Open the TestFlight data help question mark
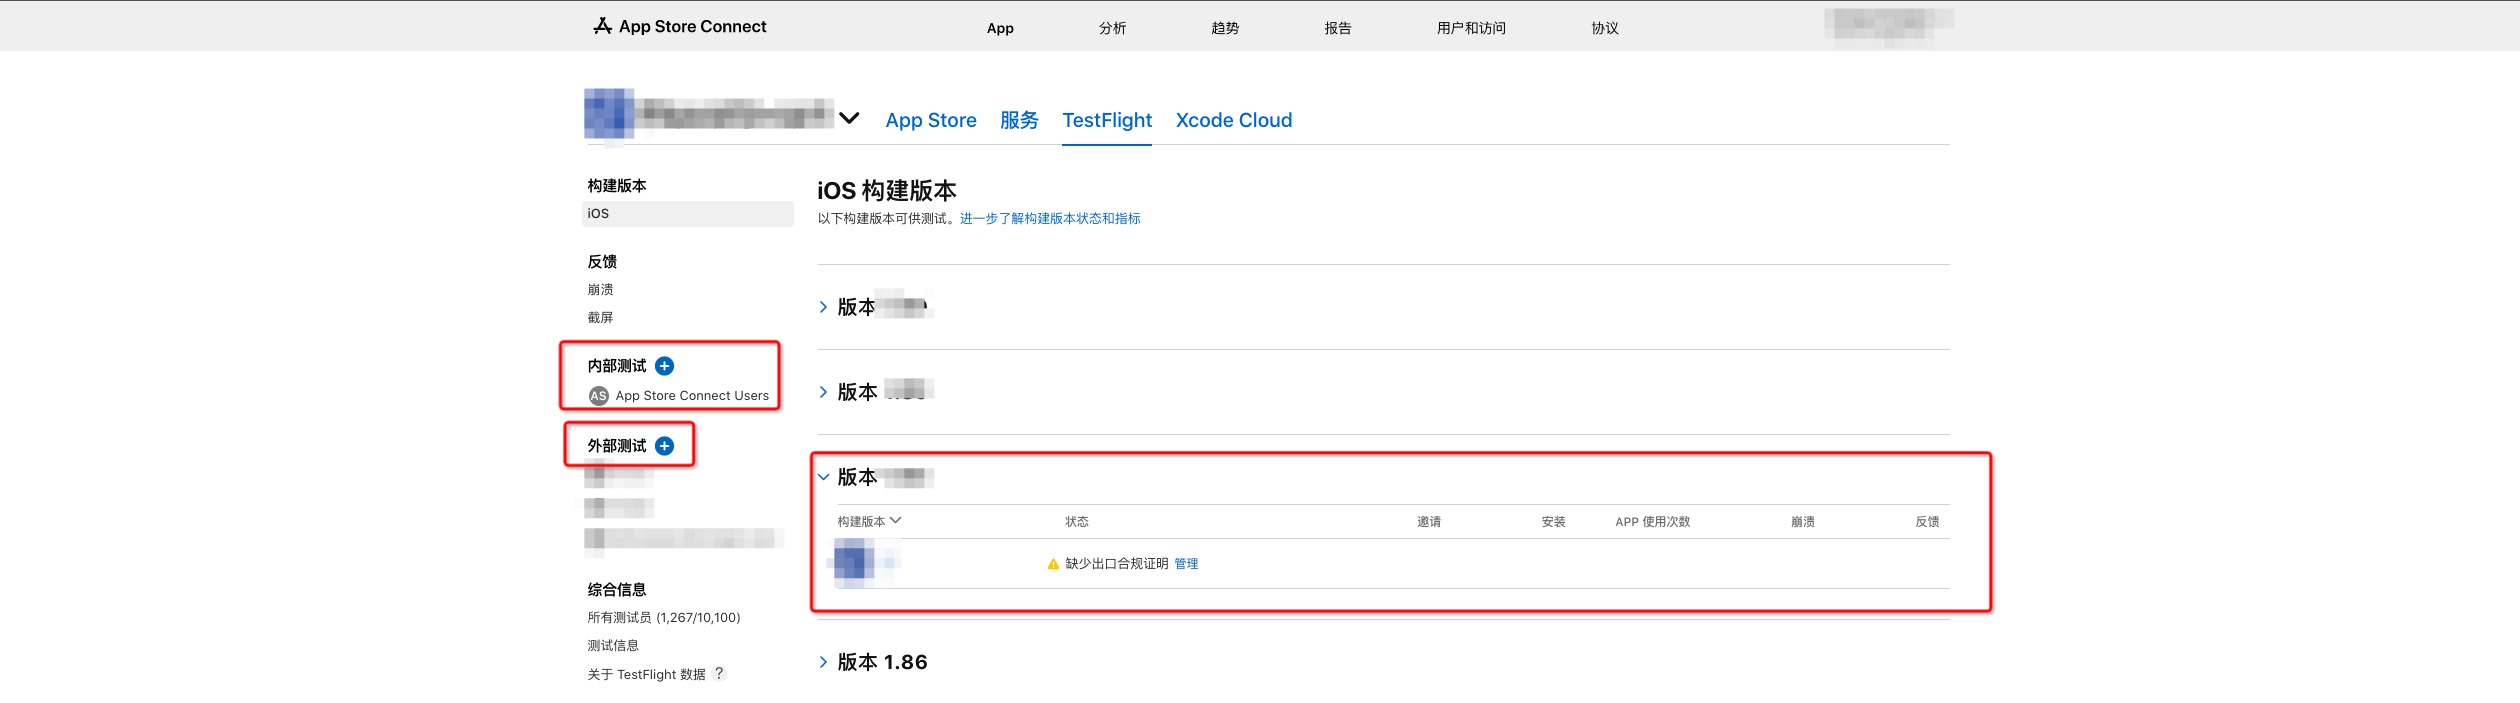 point(718,674)
